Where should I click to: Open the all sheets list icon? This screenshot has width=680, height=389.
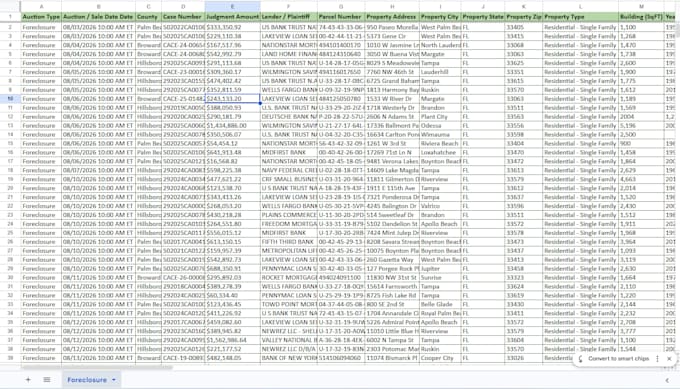(47, 379)
